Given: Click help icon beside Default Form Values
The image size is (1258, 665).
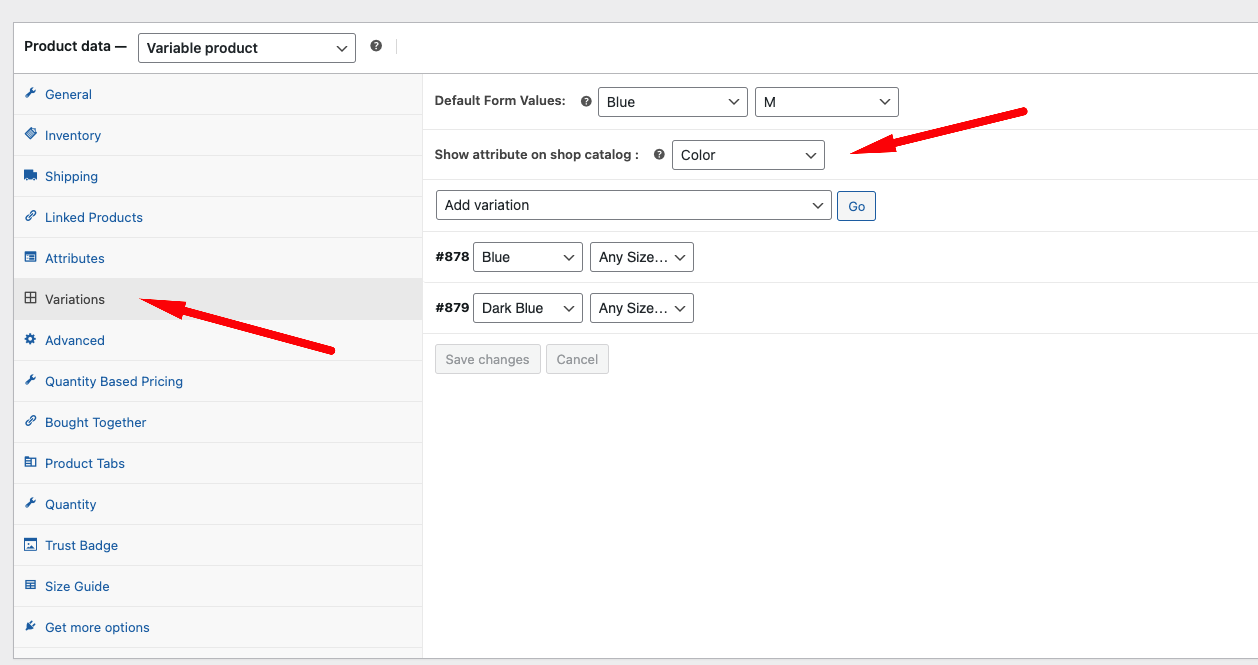Looking at the screenshot, I should [586, 101].
